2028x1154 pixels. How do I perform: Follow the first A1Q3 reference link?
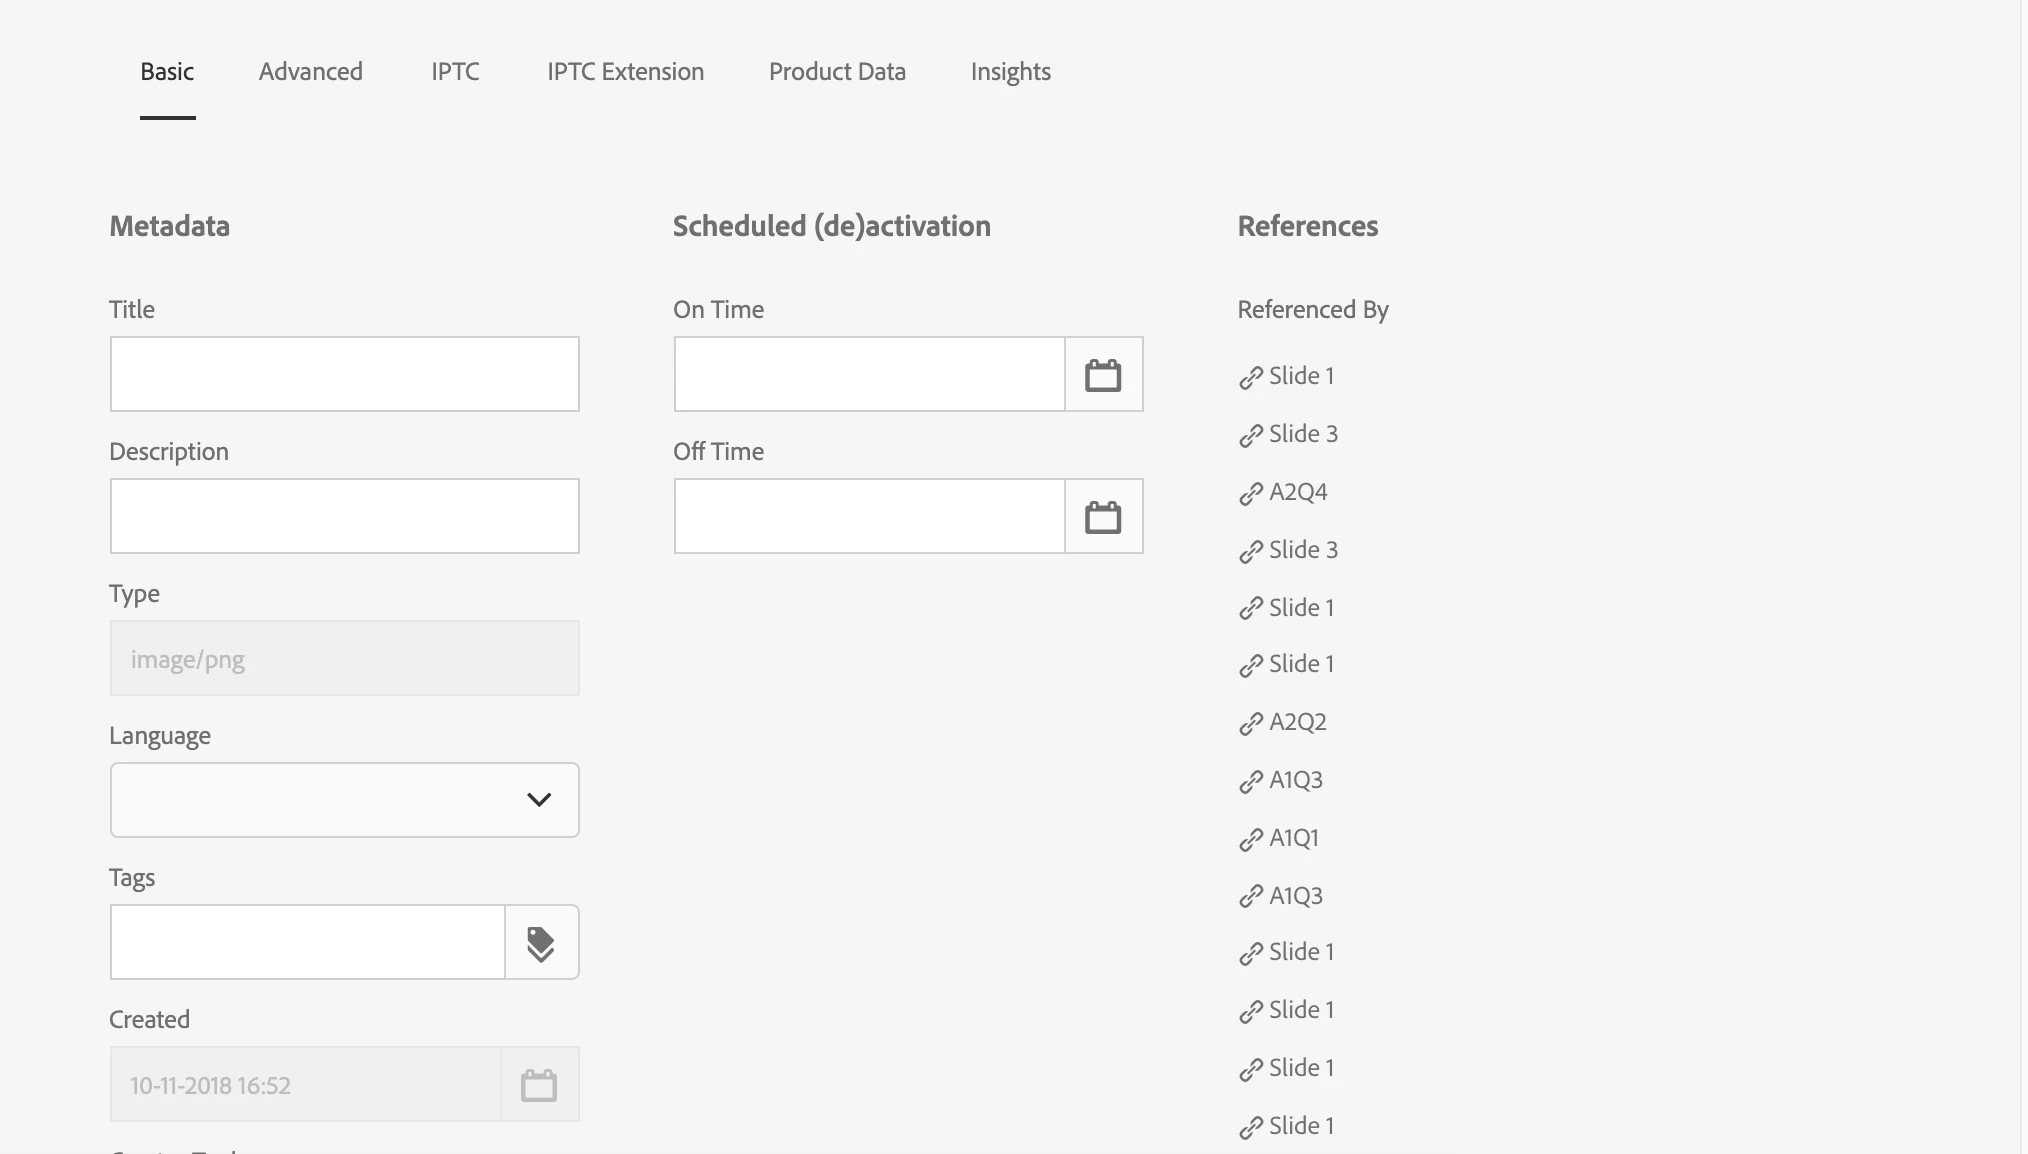tap(1295, 780)
